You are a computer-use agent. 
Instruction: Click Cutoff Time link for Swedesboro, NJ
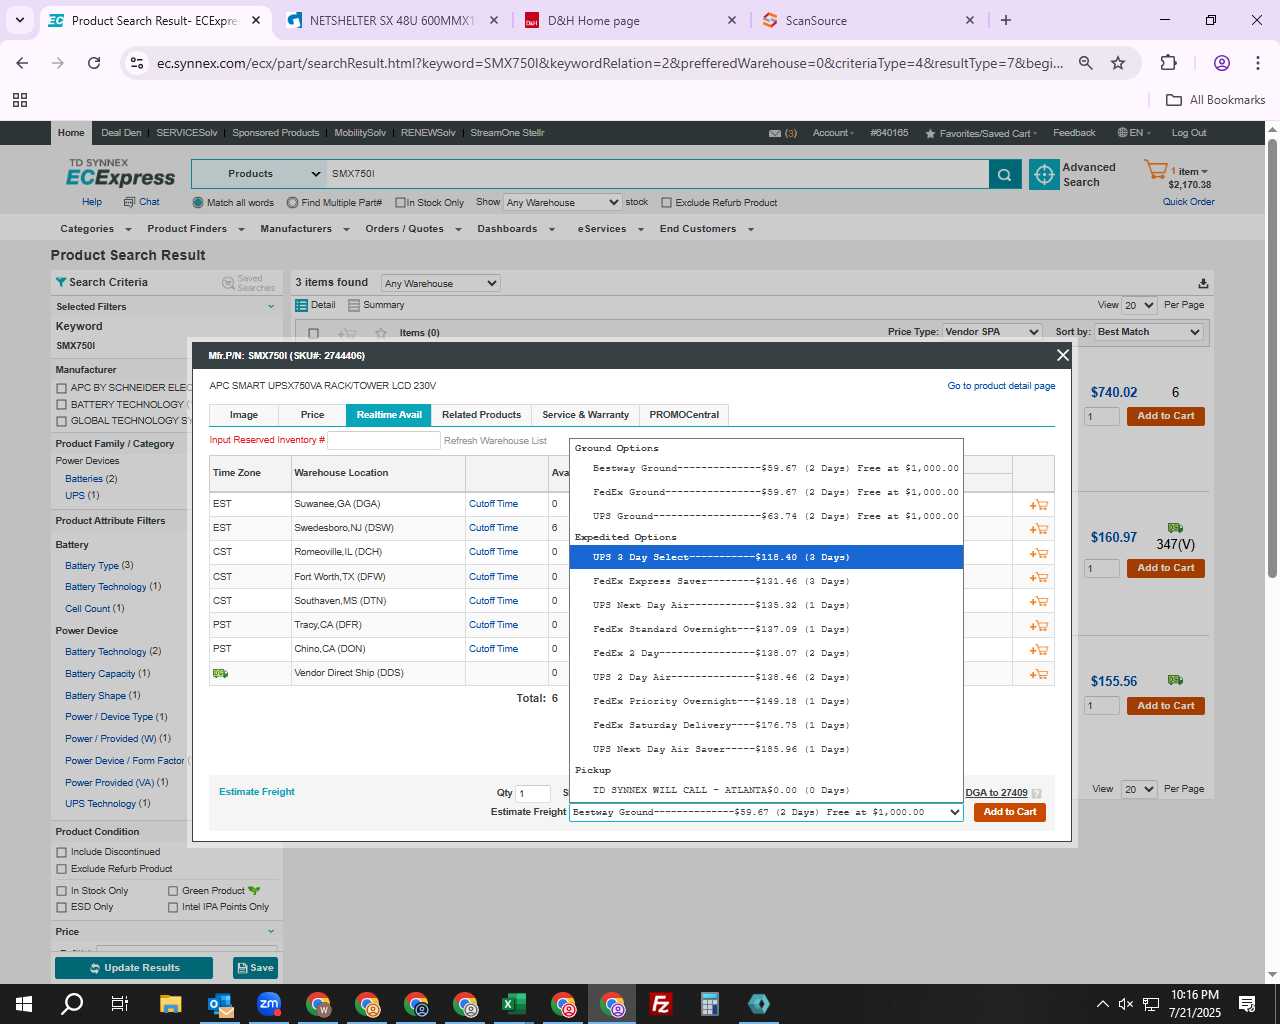(x=493, y=528)
